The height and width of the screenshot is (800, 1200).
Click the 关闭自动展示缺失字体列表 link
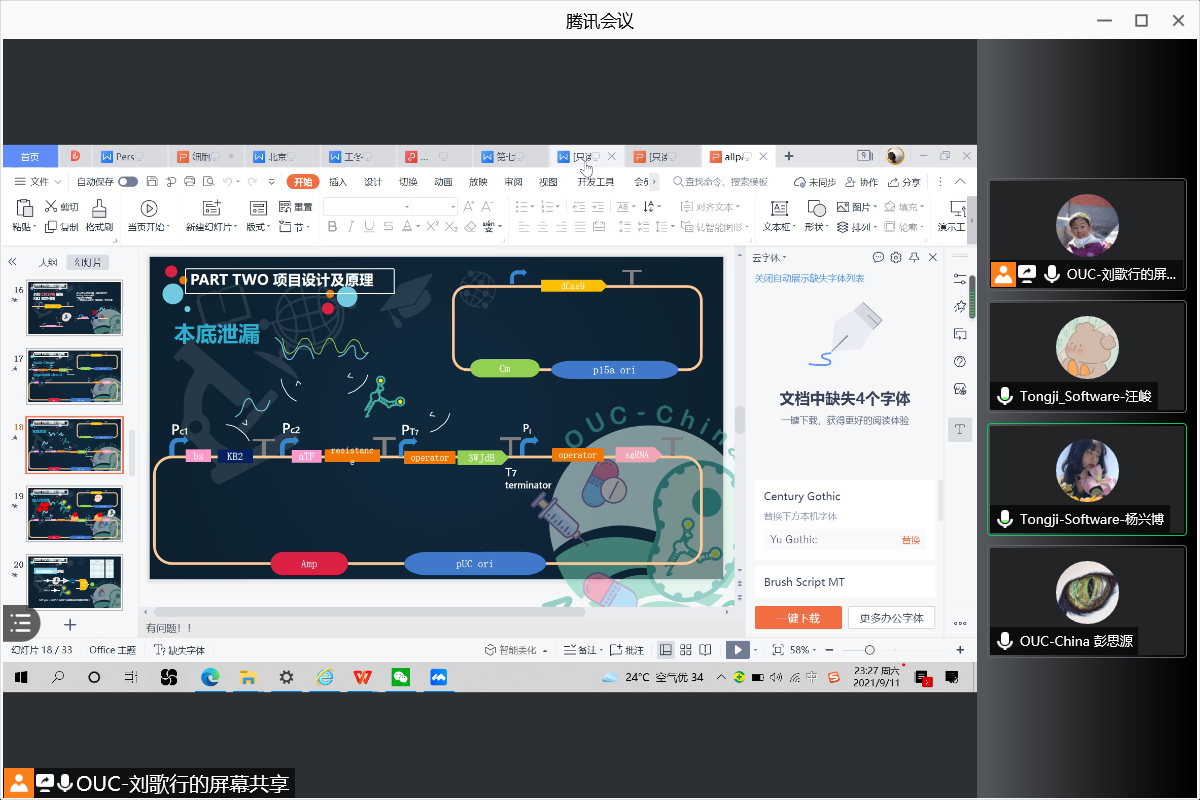809,278
